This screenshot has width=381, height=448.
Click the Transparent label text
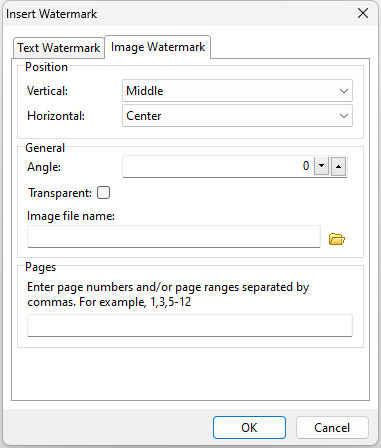[x=60, y=193]
